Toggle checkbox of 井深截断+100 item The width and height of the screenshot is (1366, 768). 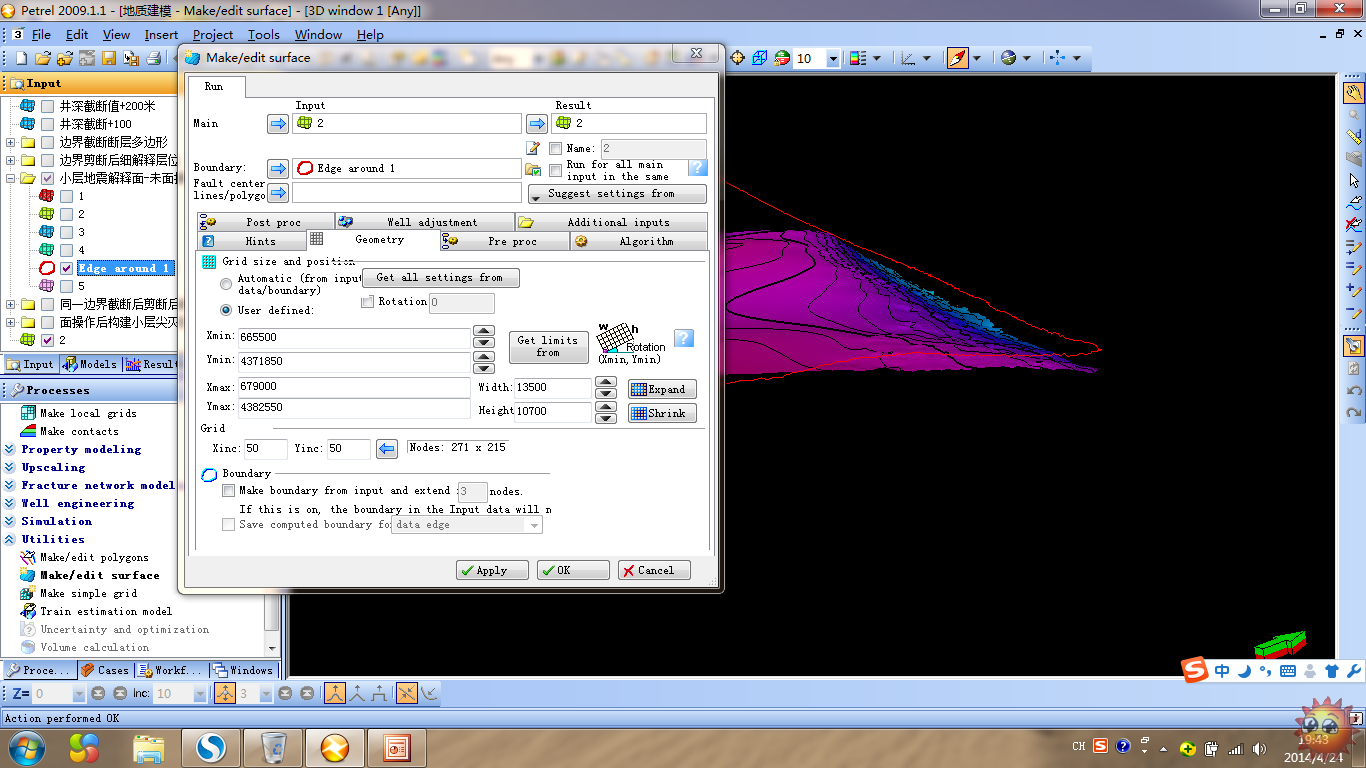coord(47,124)
